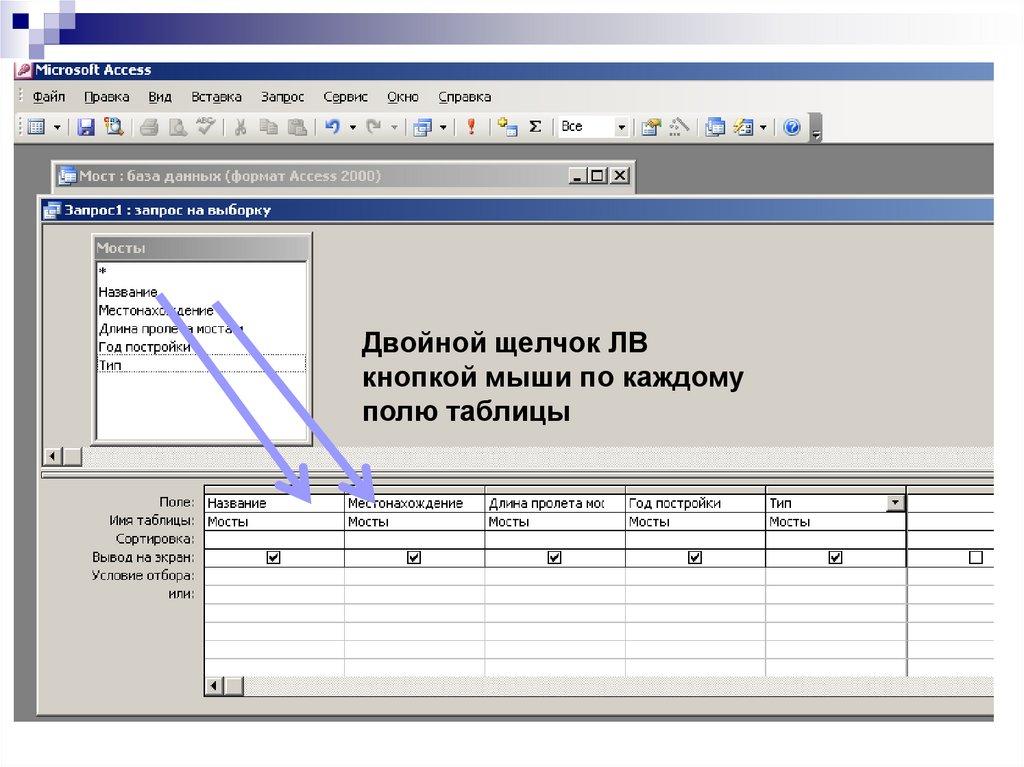
Task: Uncheck the display checkbox for Название column
Action: 274,558
